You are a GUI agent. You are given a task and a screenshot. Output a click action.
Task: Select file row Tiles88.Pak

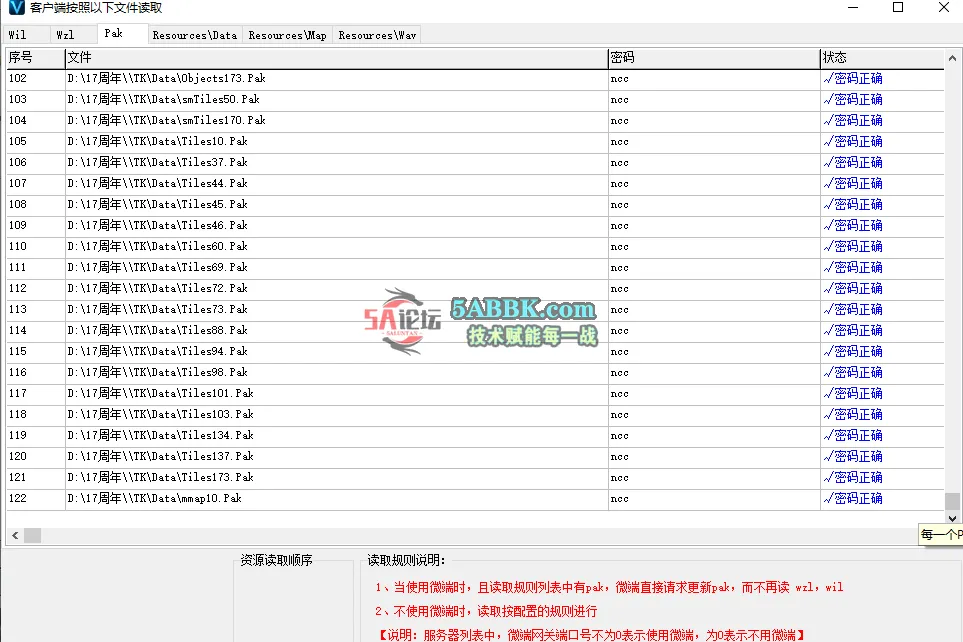click(475, 331)
